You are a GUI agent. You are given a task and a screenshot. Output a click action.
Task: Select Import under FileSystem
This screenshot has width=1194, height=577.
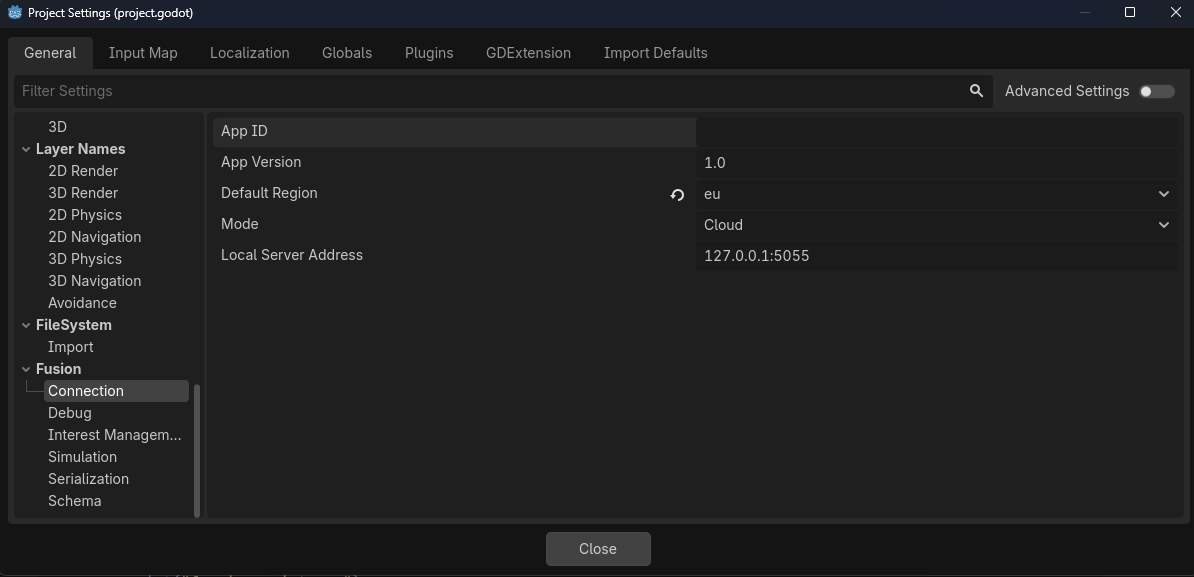tap(71, 347)
